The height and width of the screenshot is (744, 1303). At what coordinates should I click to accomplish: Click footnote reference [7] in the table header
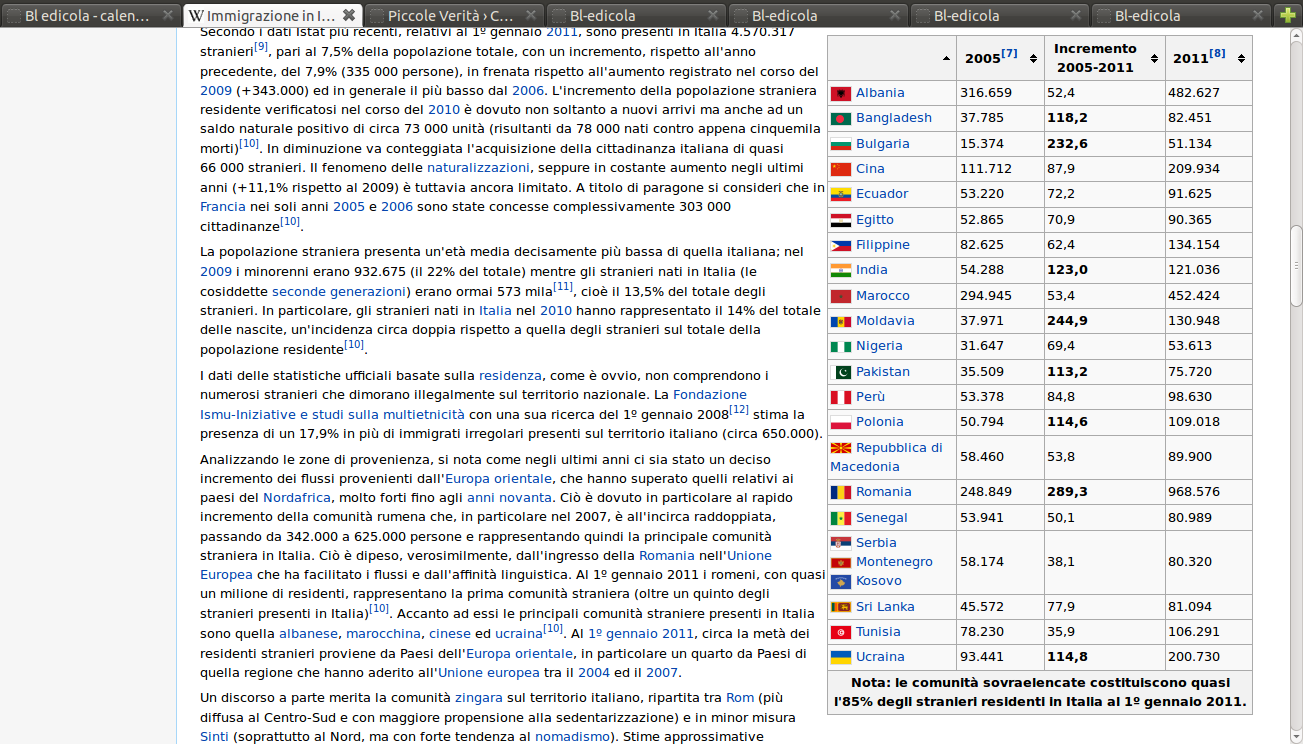pos(1009,54)
